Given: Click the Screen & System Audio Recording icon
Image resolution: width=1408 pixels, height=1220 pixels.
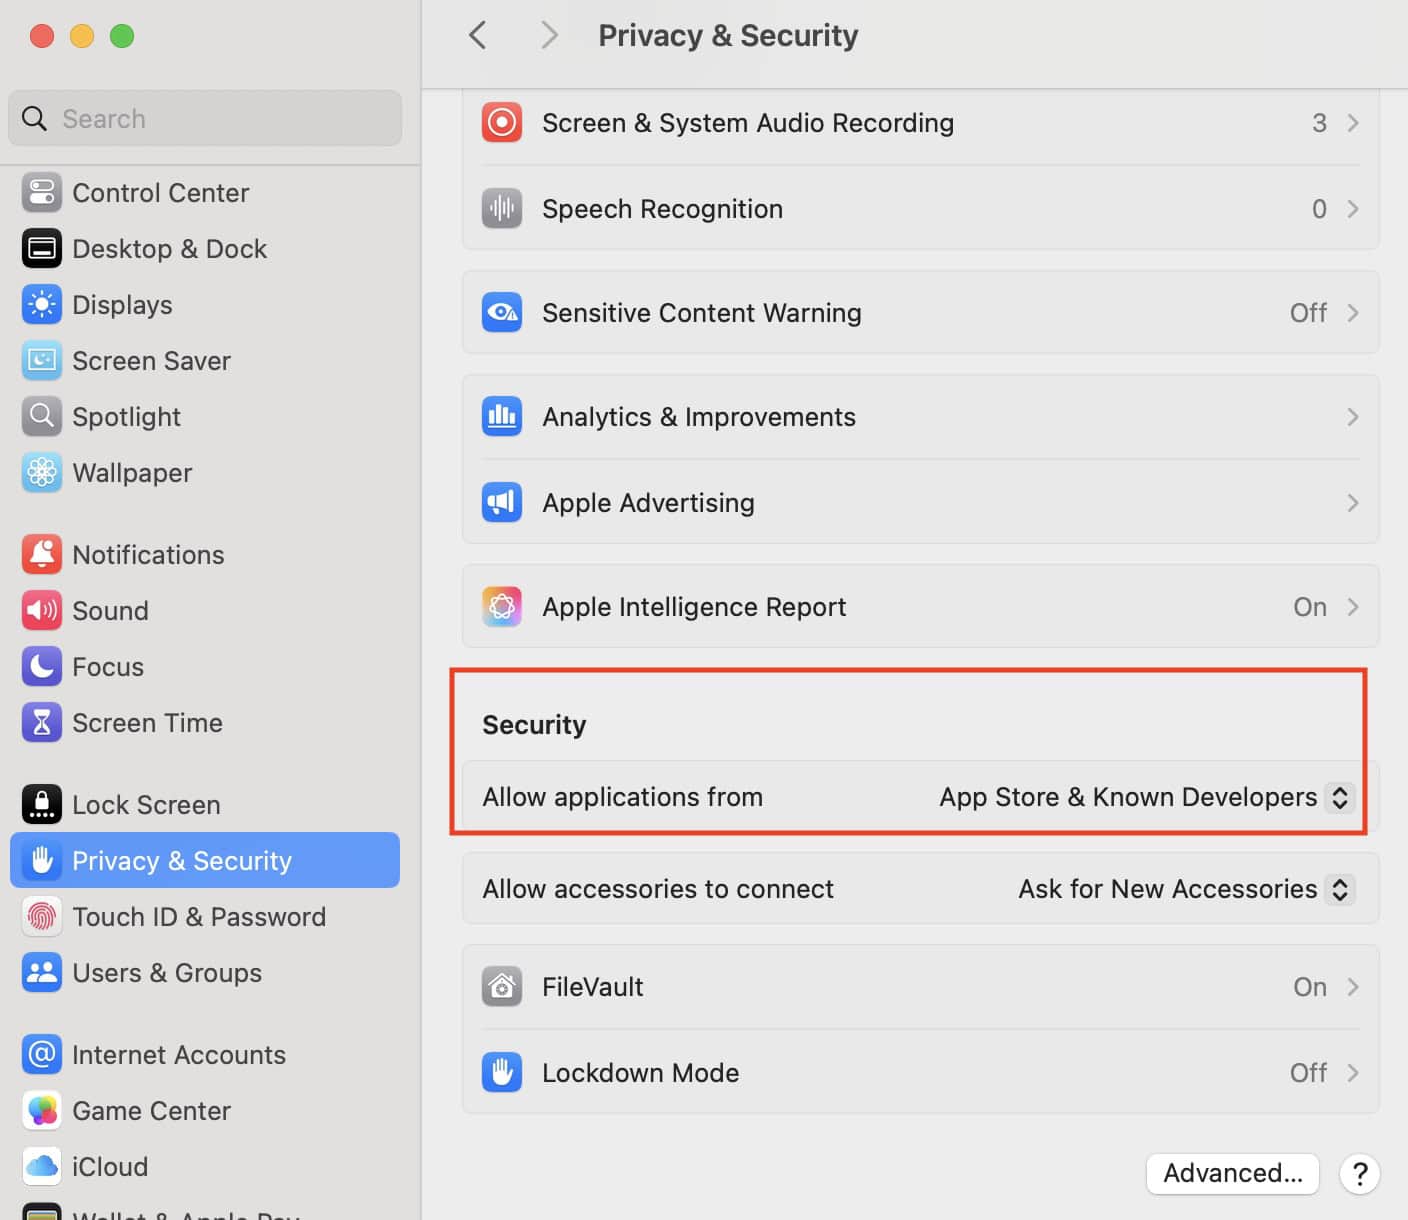Looking at the screenshot, I should click(502, 123).
